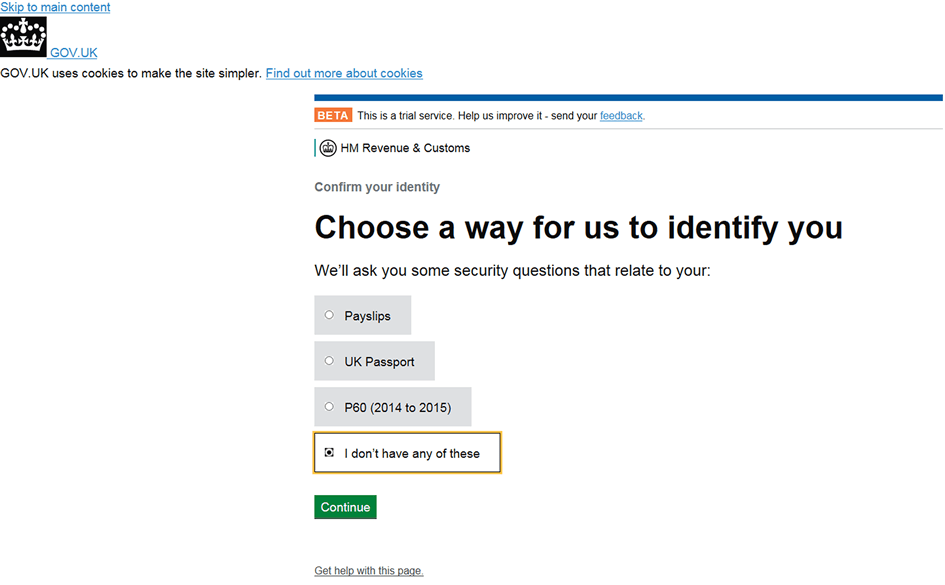Open the Skip to main content link
The image size is (945, 585).
pyautogui.click(x=55, y=7)
